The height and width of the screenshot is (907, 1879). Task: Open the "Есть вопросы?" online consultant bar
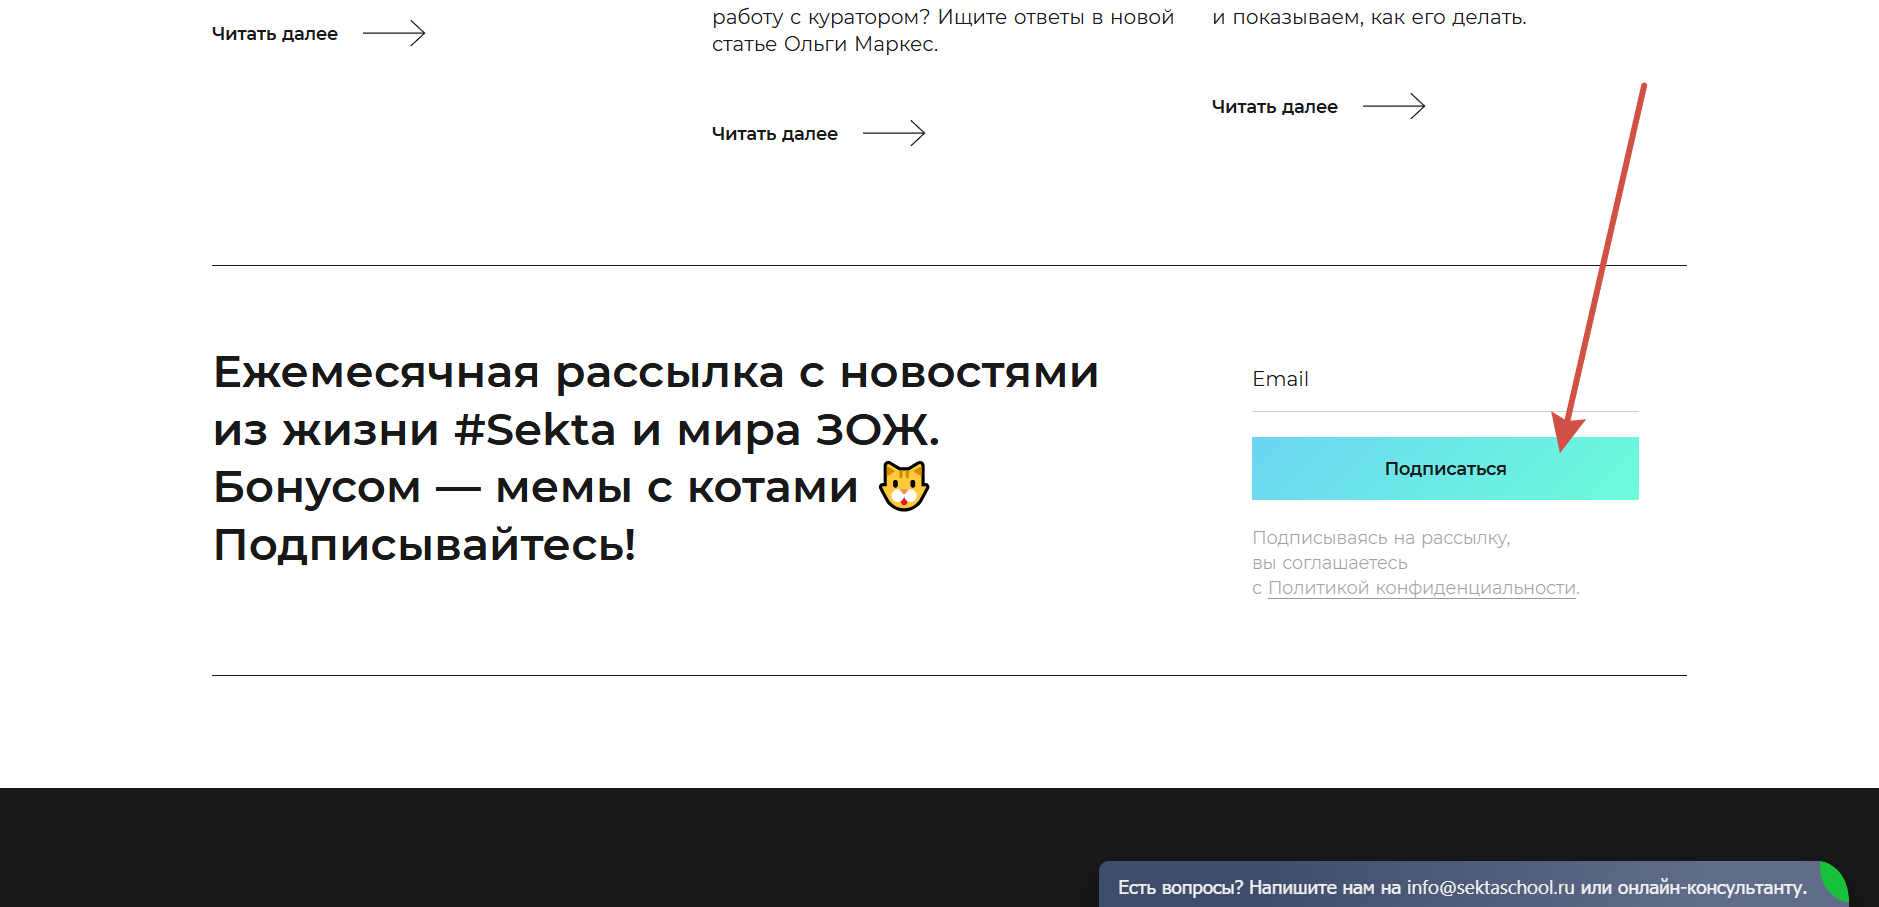[1472, 886]
